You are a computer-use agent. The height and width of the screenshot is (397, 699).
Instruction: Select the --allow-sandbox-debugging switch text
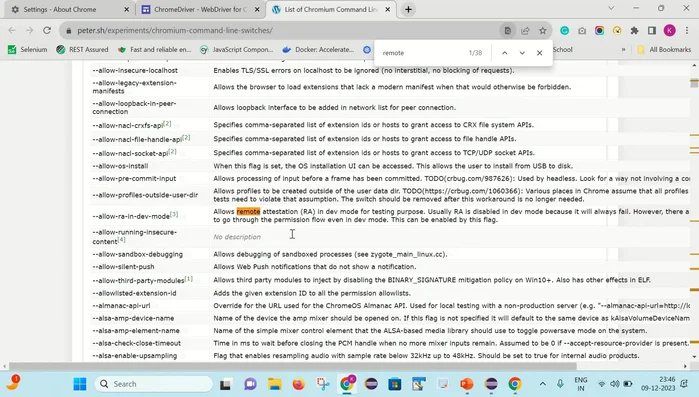pos(137,254)
